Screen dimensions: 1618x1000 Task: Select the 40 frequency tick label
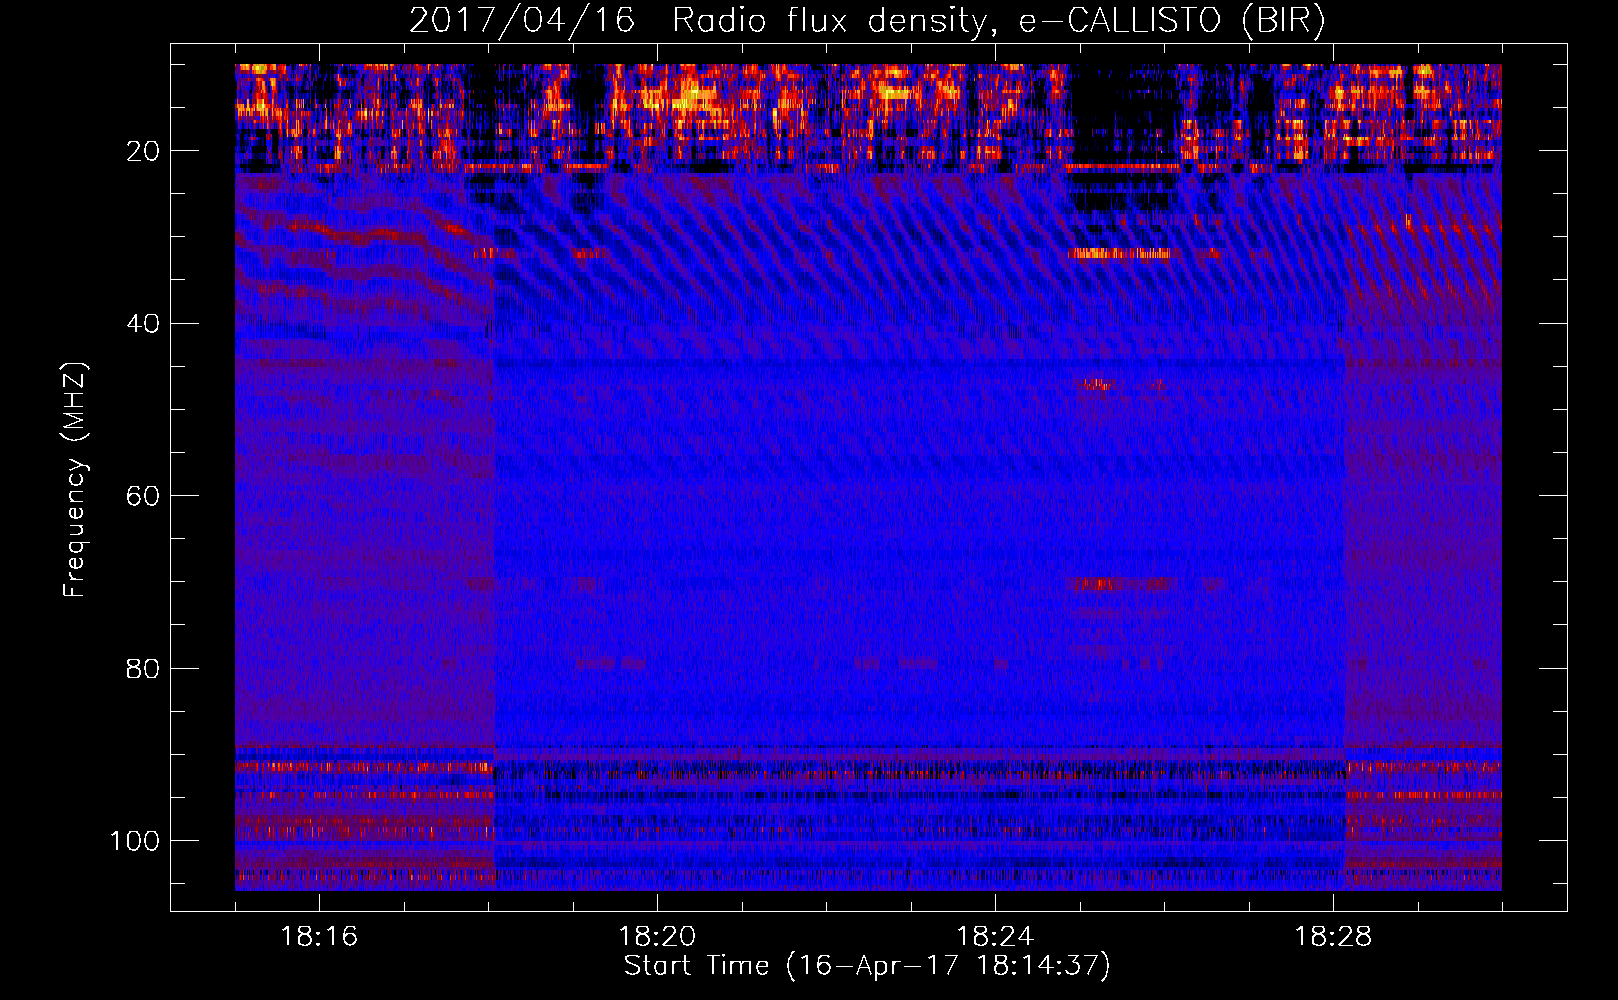(143, 324)
